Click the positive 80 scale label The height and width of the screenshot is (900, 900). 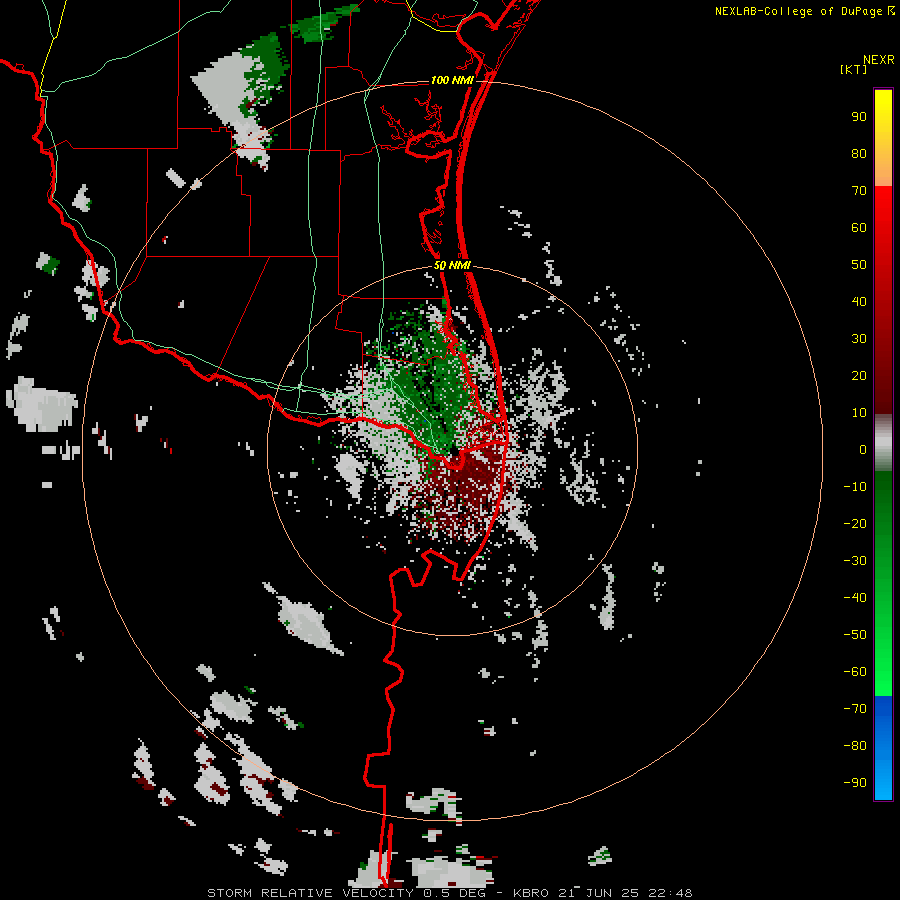point(859,154)
